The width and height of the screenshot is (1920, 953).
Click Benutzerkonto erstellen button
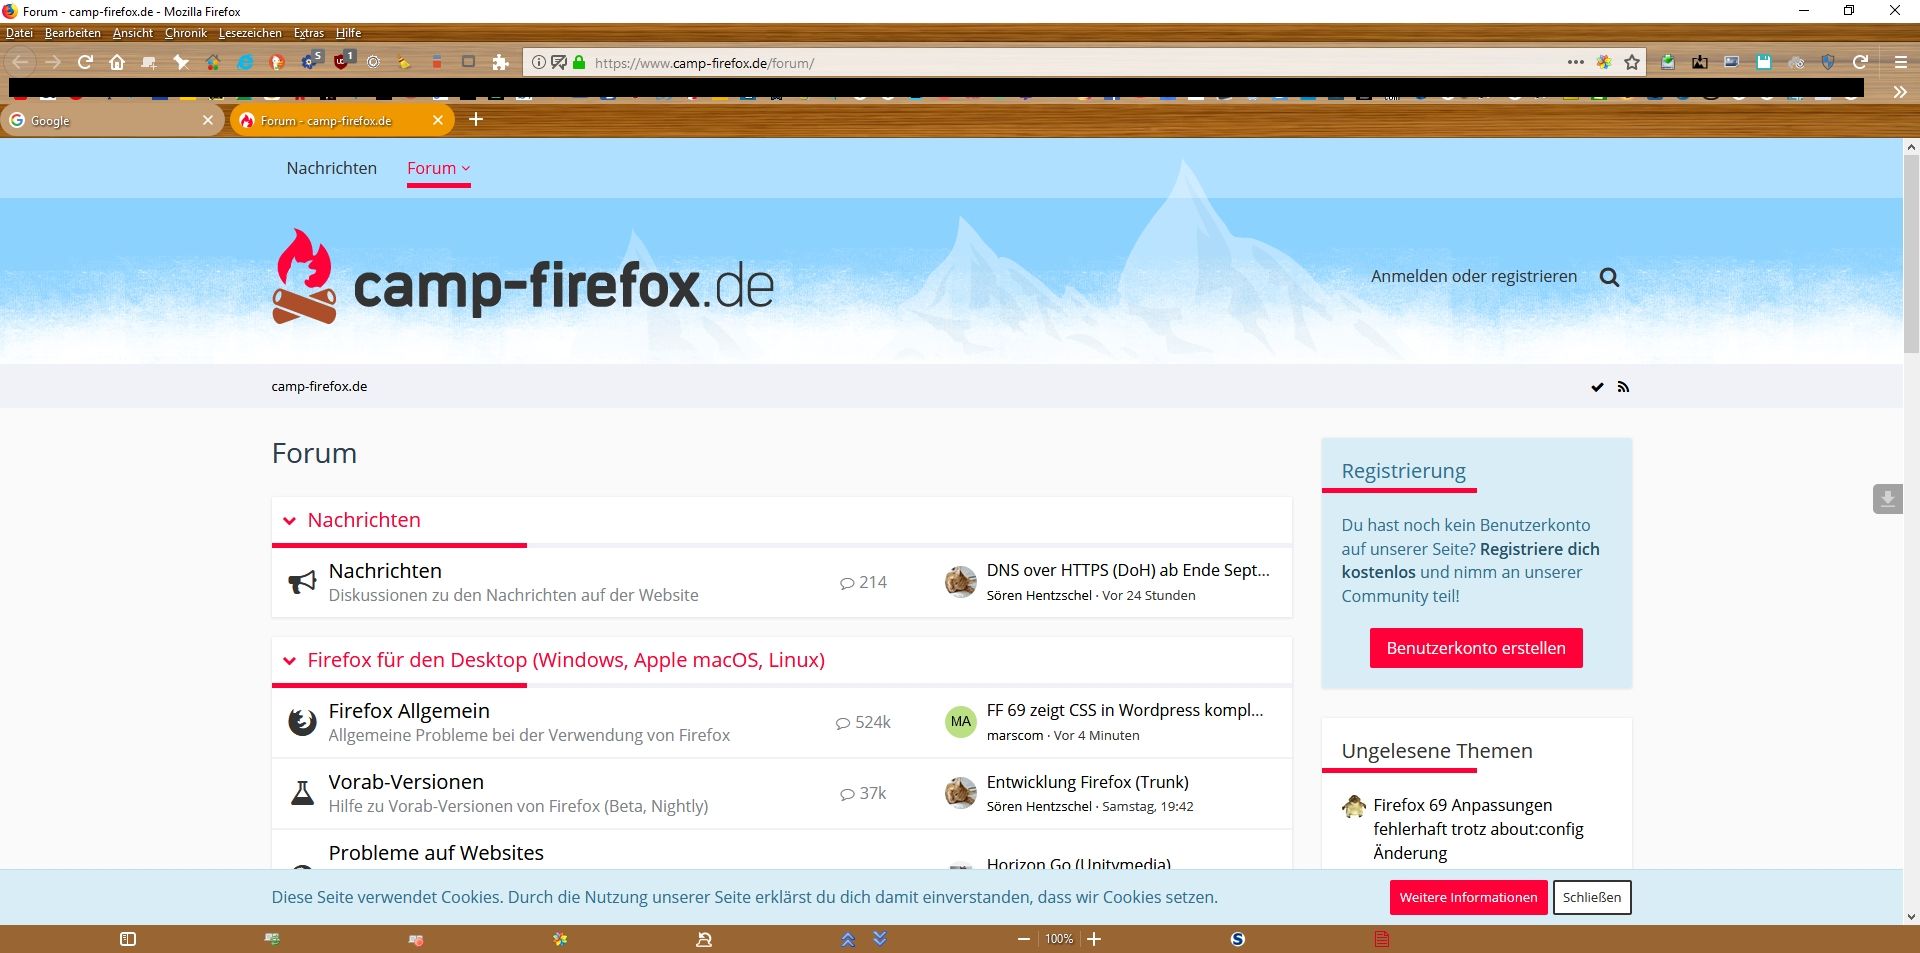click(x=1476, y=648)
